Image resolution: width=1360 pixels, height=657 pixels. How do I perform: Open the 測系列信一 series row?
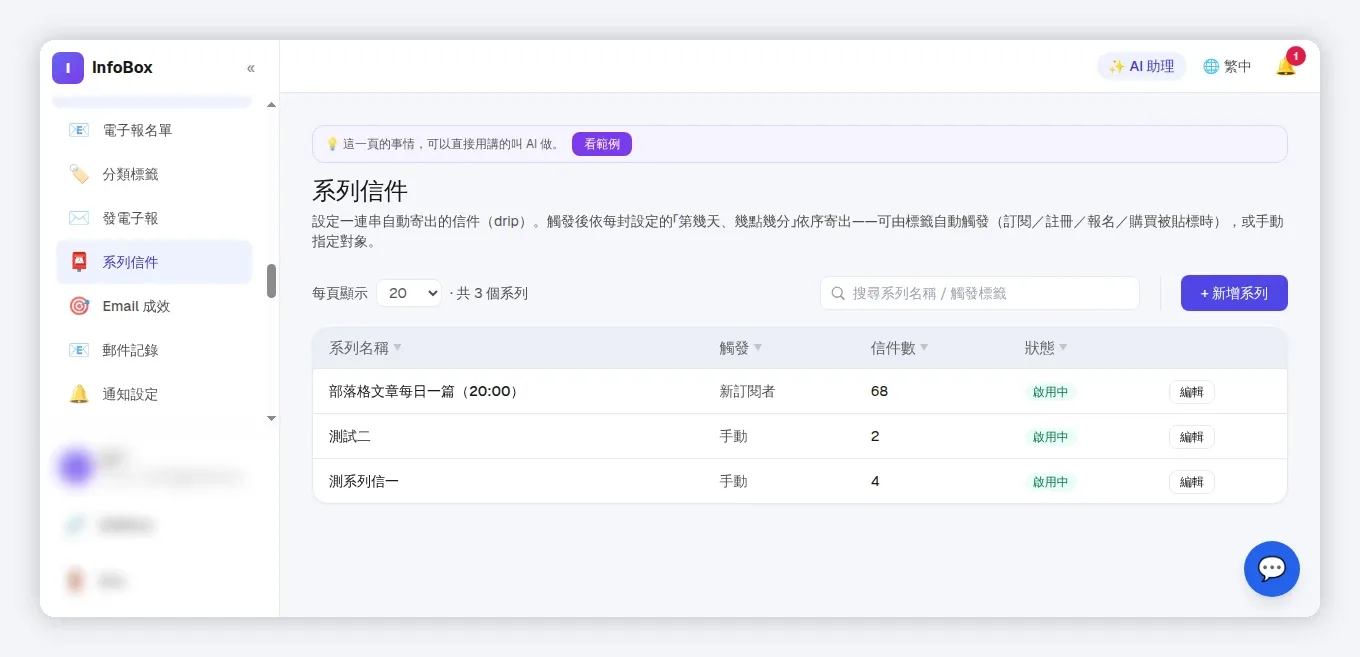pos(800,481)
